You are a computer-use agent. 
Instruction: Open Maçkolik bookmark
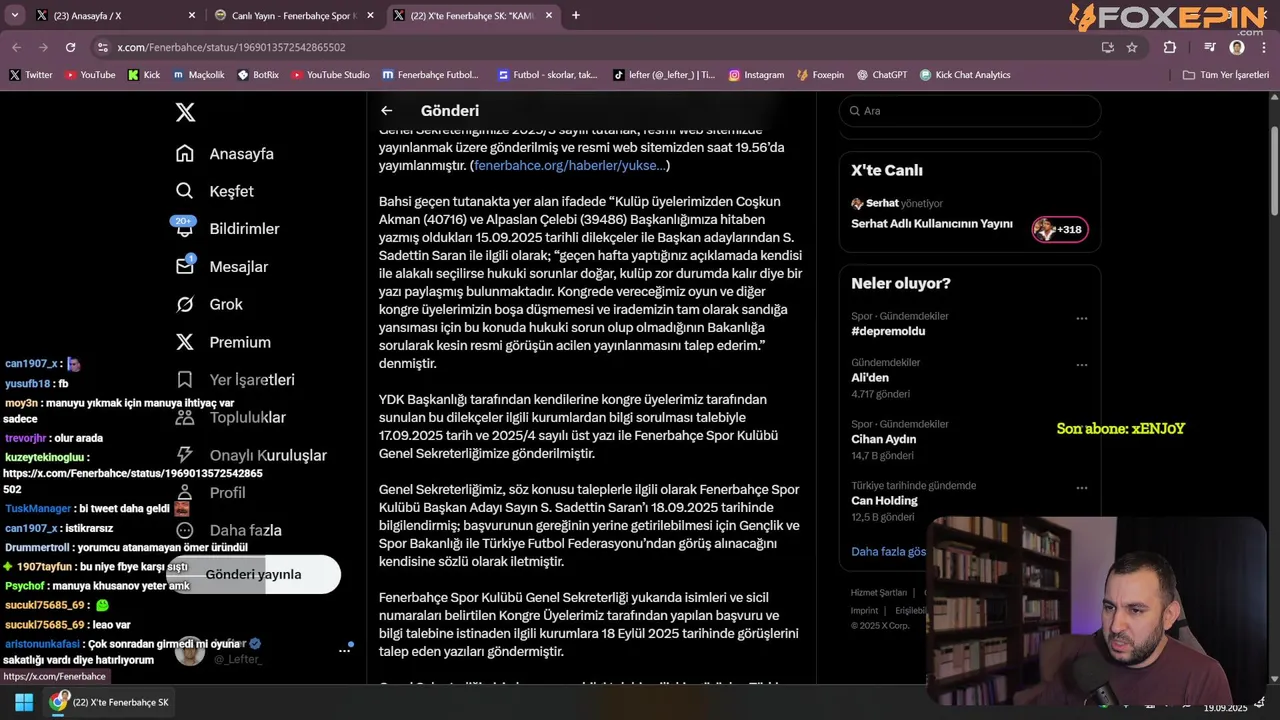pyautogui.click(x=199, y=75)
